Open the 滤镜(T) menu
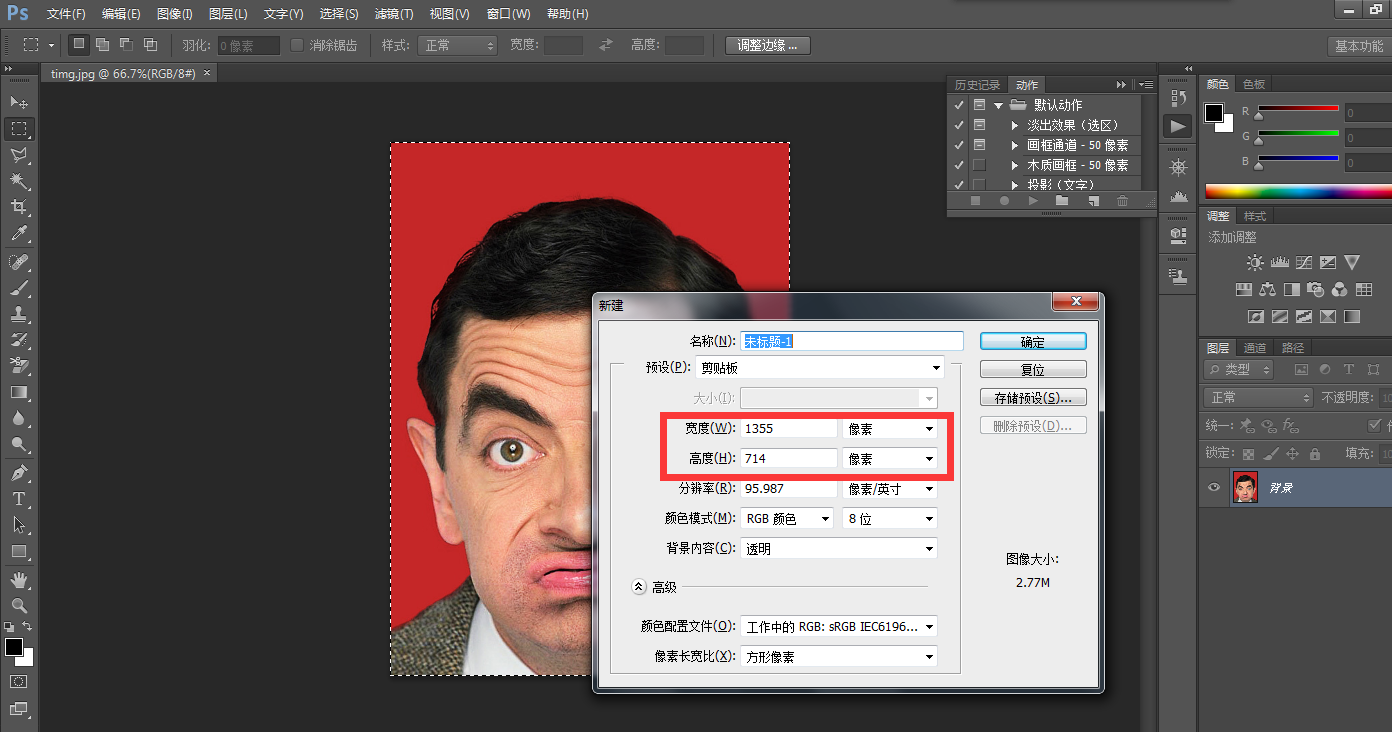1392x732 pixels. 393,14
